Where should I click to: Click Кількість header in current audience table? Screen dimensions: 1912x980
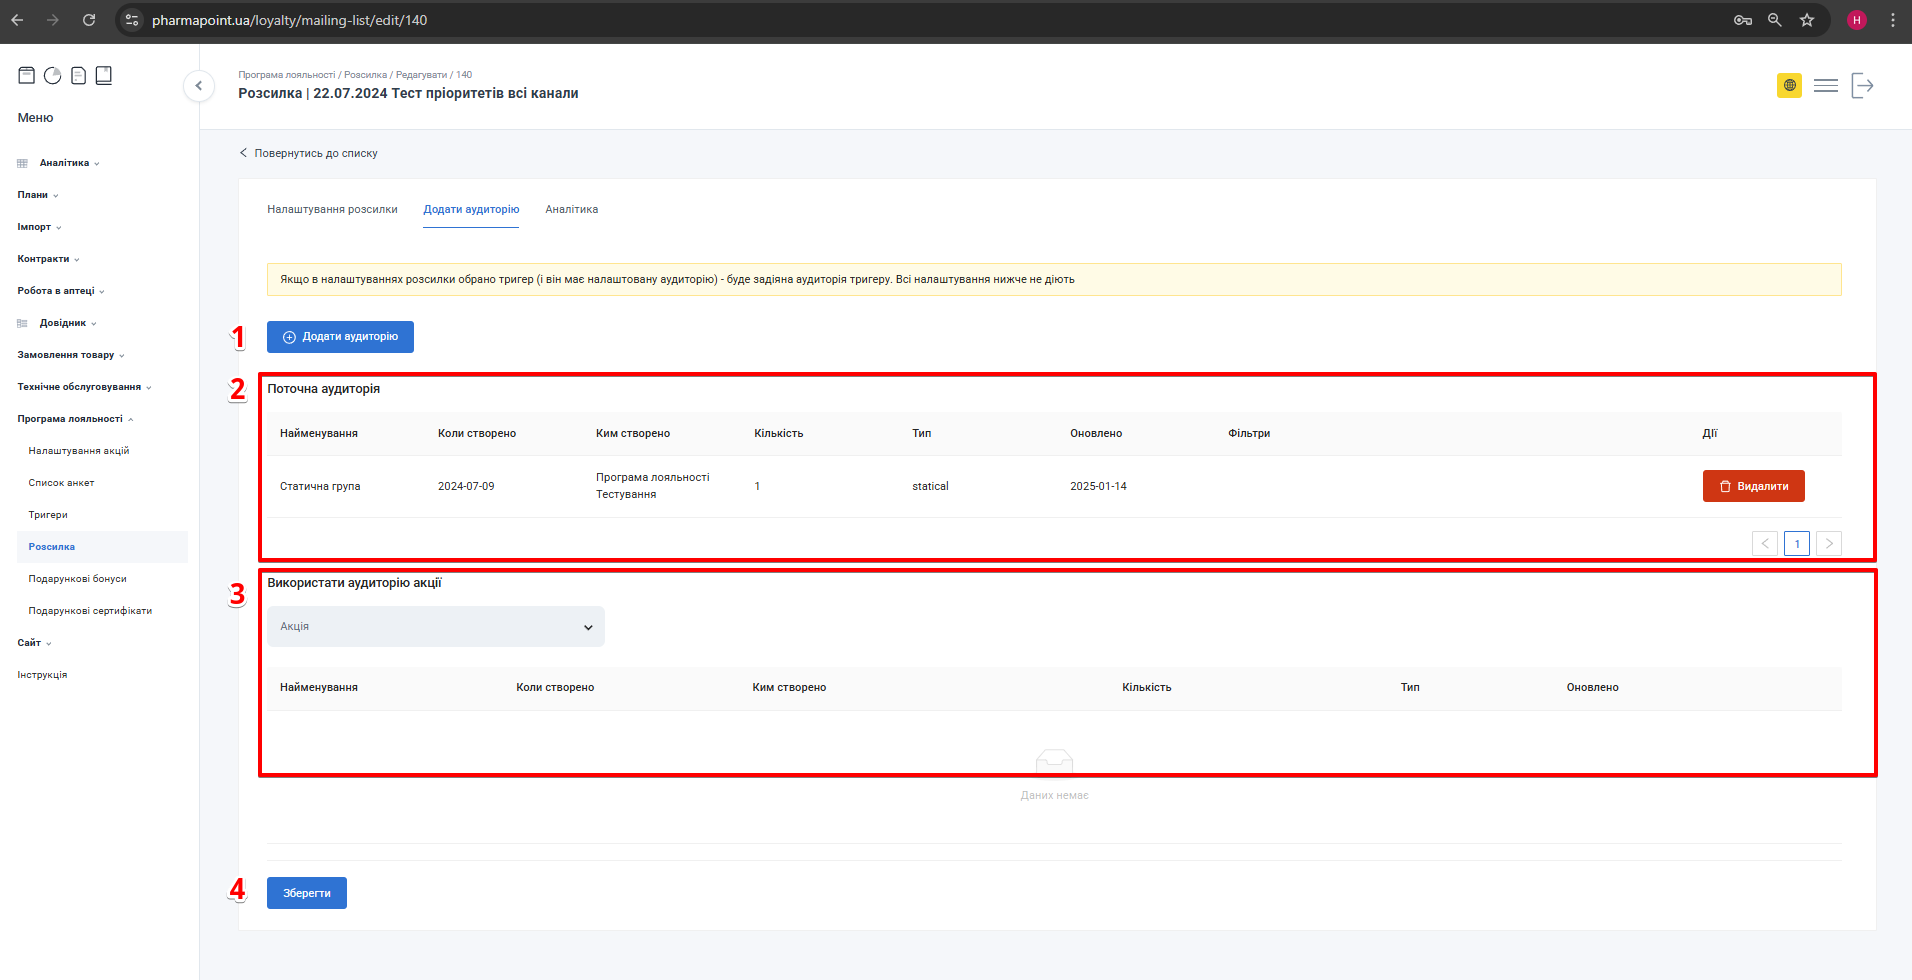[779, 434]
